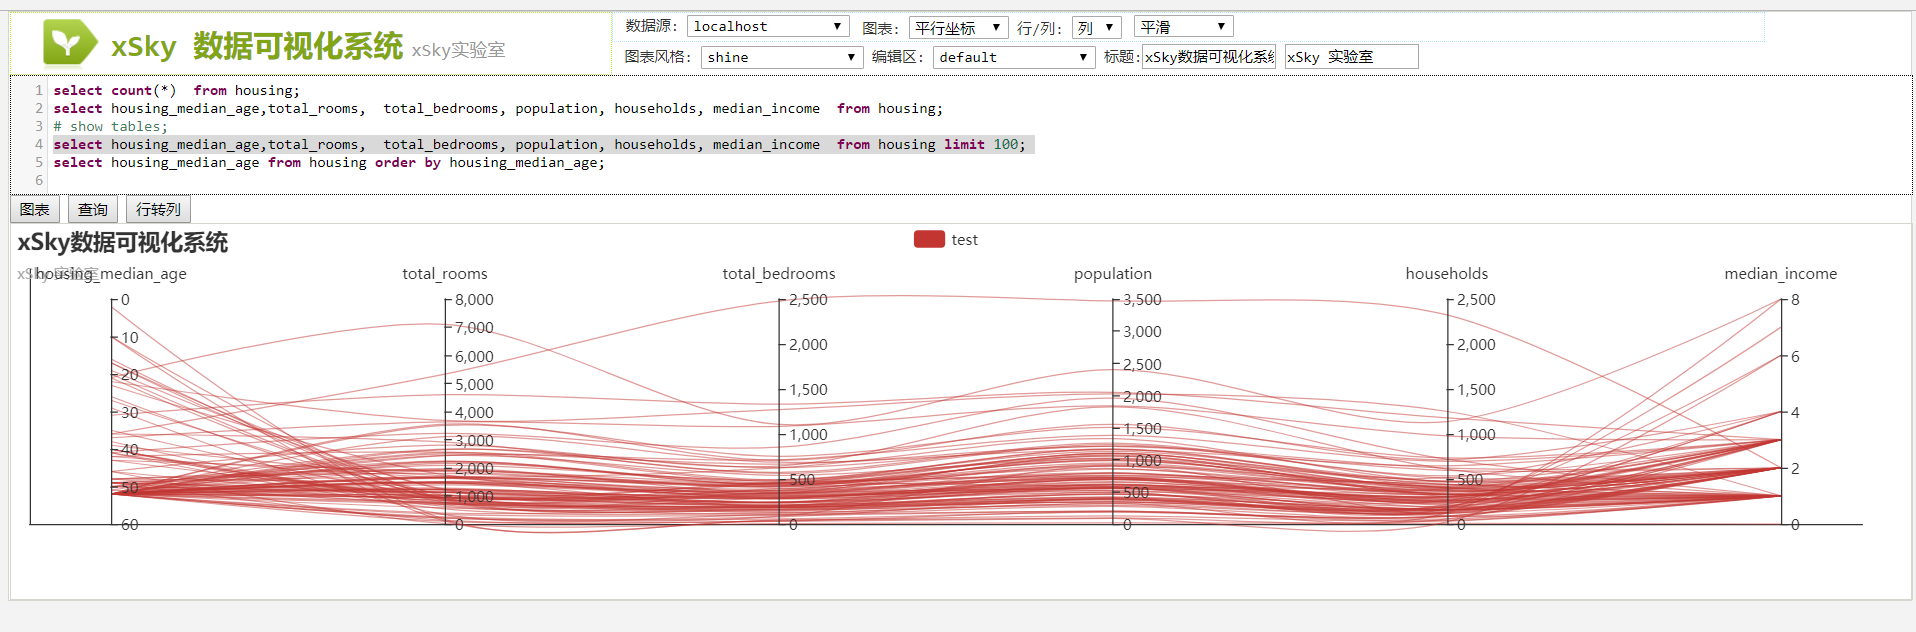The height and width of the screenshot is (632, 1916).
Task: Expand the default editor theme dropdown
Action: [1013, 57]
